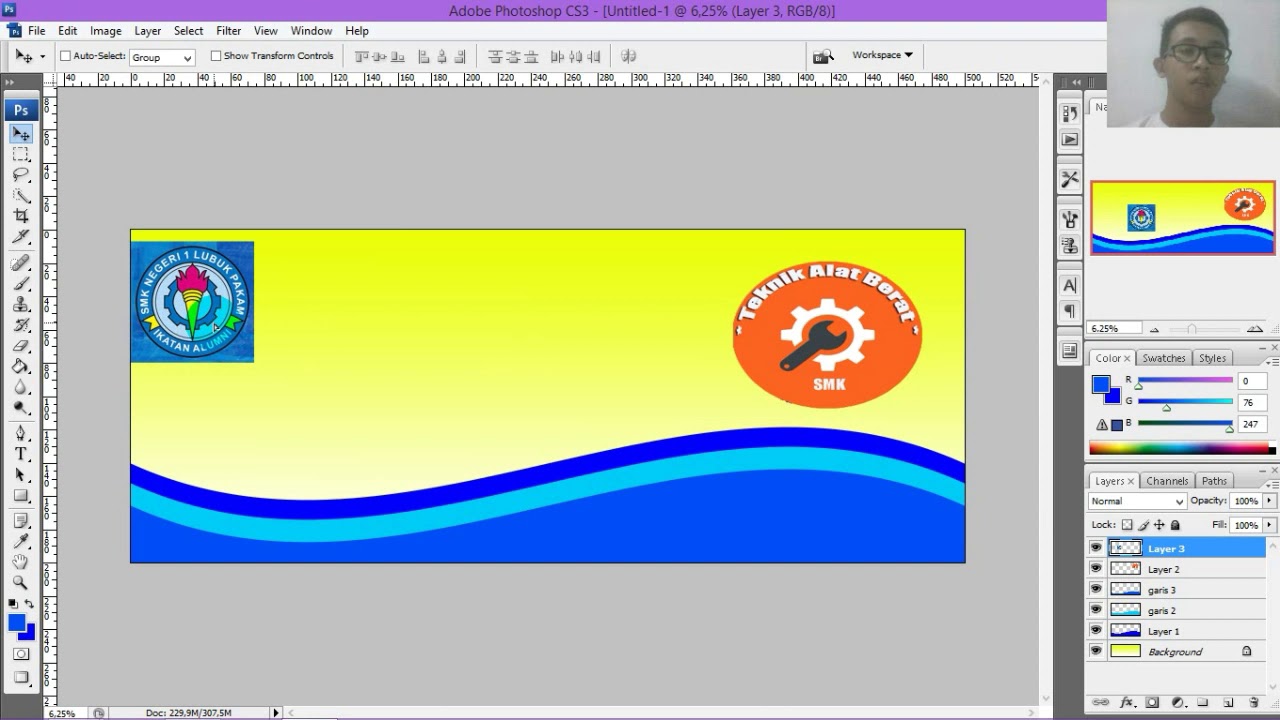1280x720 pixels.
Task: Toggle Edit in Quick Mask mode
Action: (21, 654)
